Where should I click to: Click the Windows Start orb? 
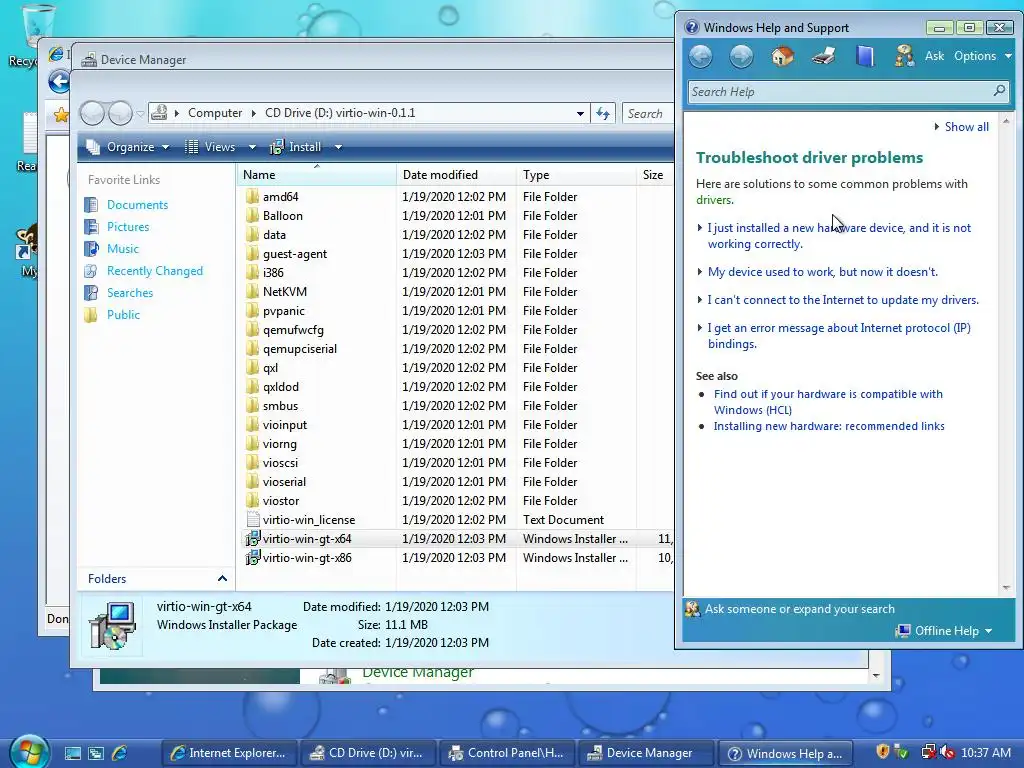(29, 752)
